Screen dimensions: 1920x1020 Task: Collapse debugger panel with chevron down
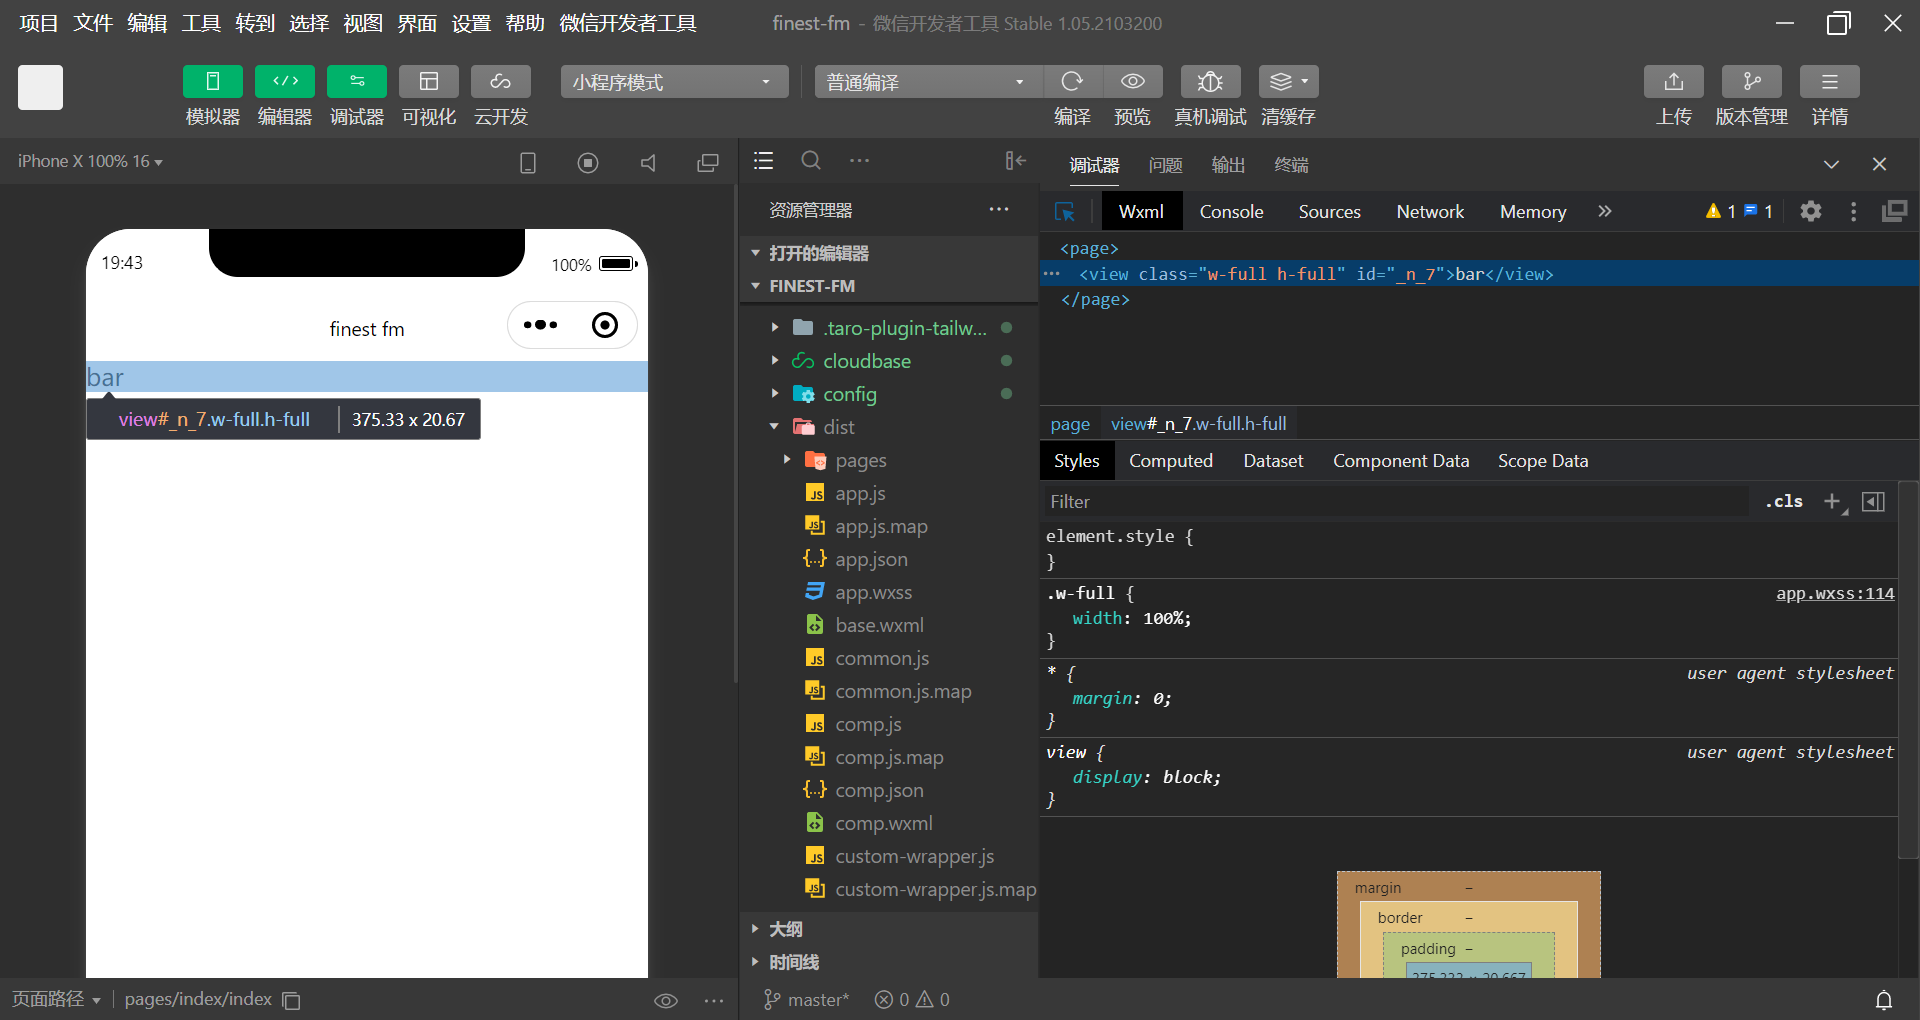point(1831,164)
